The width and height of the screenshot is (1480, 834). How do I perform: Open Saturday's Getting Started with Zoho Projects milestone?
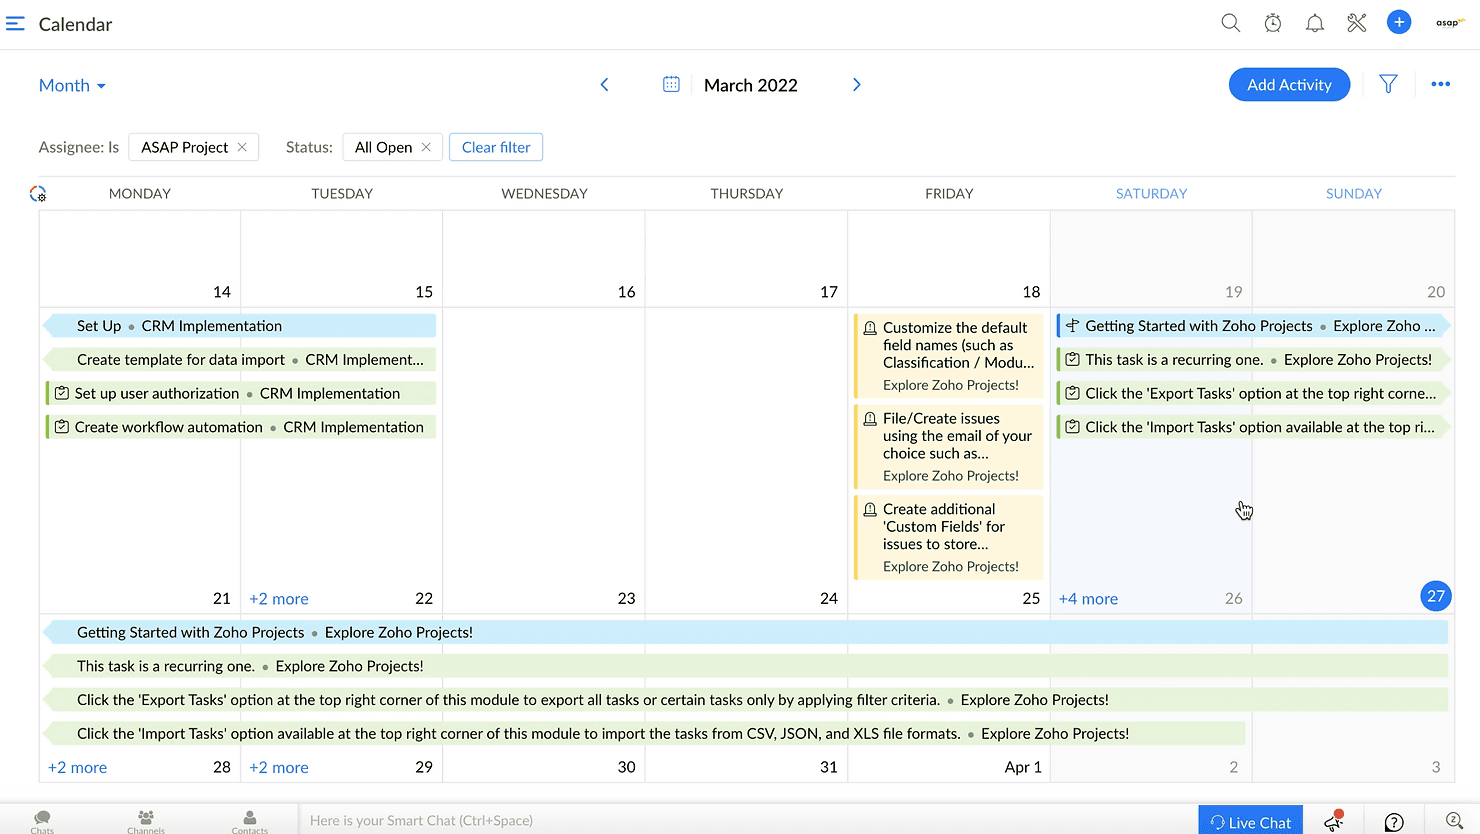pyautogui.click(x=1254, y=326)
